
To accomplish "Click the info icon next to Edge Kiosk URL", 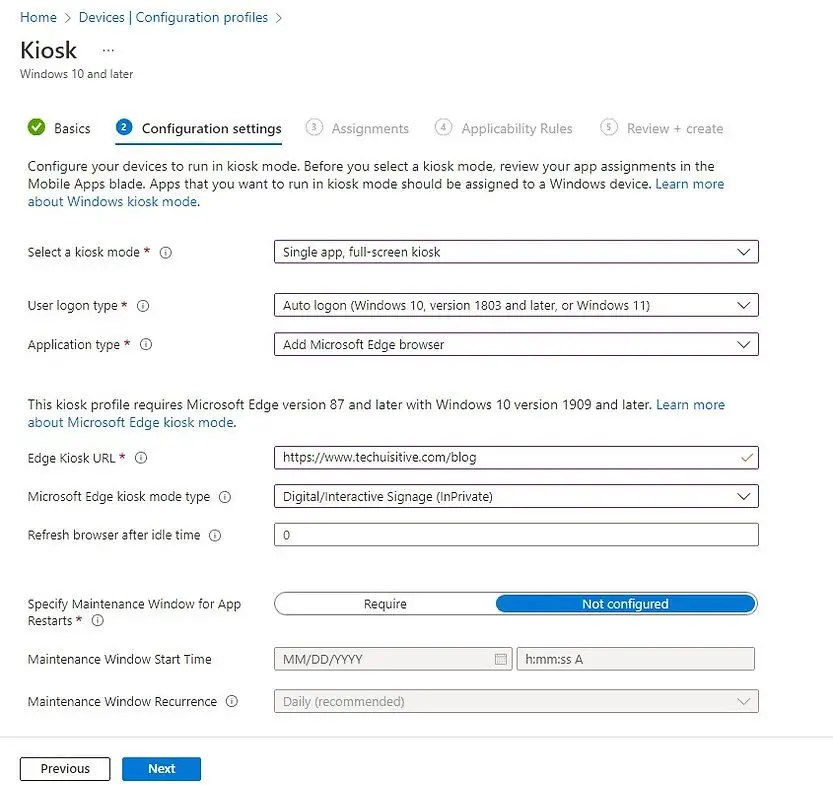I will pos(139,458).
